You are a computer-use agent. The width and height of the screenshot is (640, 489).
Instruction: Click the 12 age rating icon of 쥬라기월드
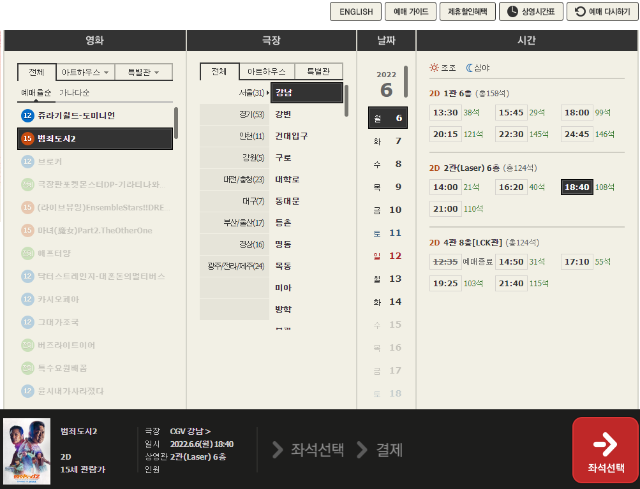(x=27, y=116)
